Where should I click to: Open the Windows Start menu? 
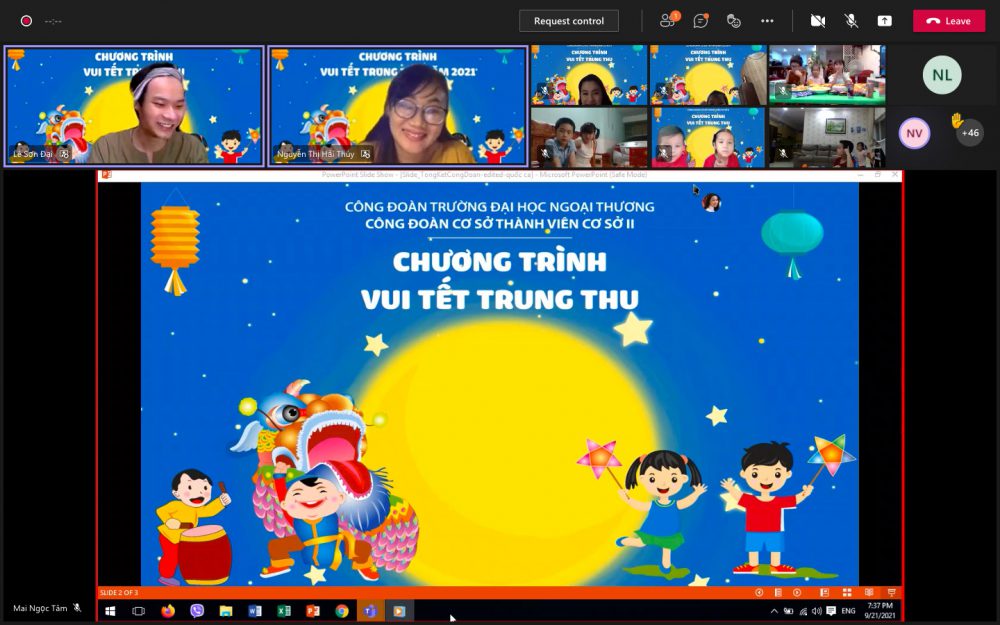pyautogui.click(x=110, y=611)
